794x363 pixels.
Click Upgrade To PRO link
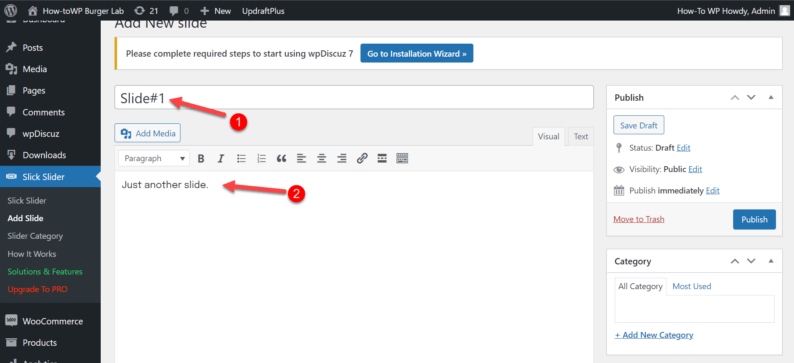click(x=37, y=289)
